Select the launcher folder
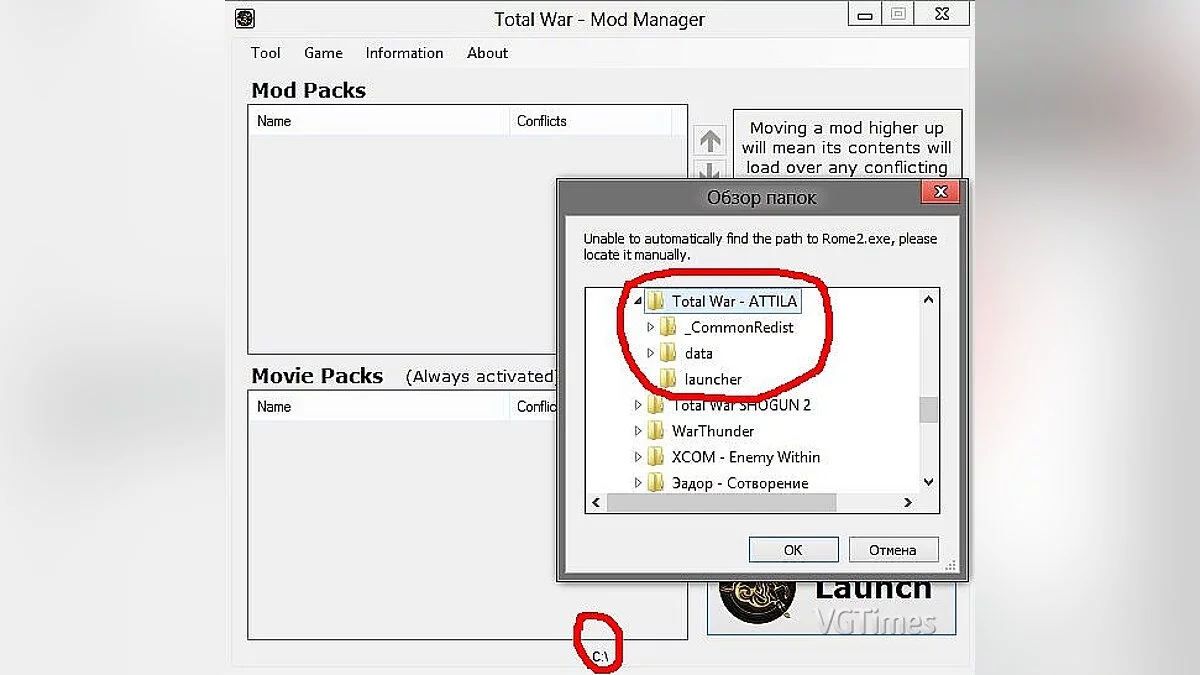This screenshot has height=675, width=1200. [x=712, y=379]
